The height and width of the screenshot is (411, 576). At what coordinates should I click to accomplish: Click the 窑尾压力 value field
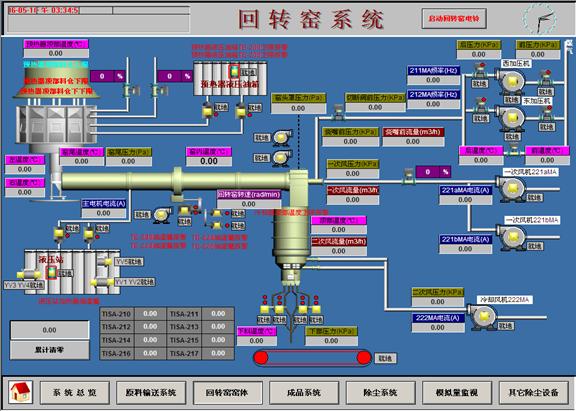coord(128,161)
